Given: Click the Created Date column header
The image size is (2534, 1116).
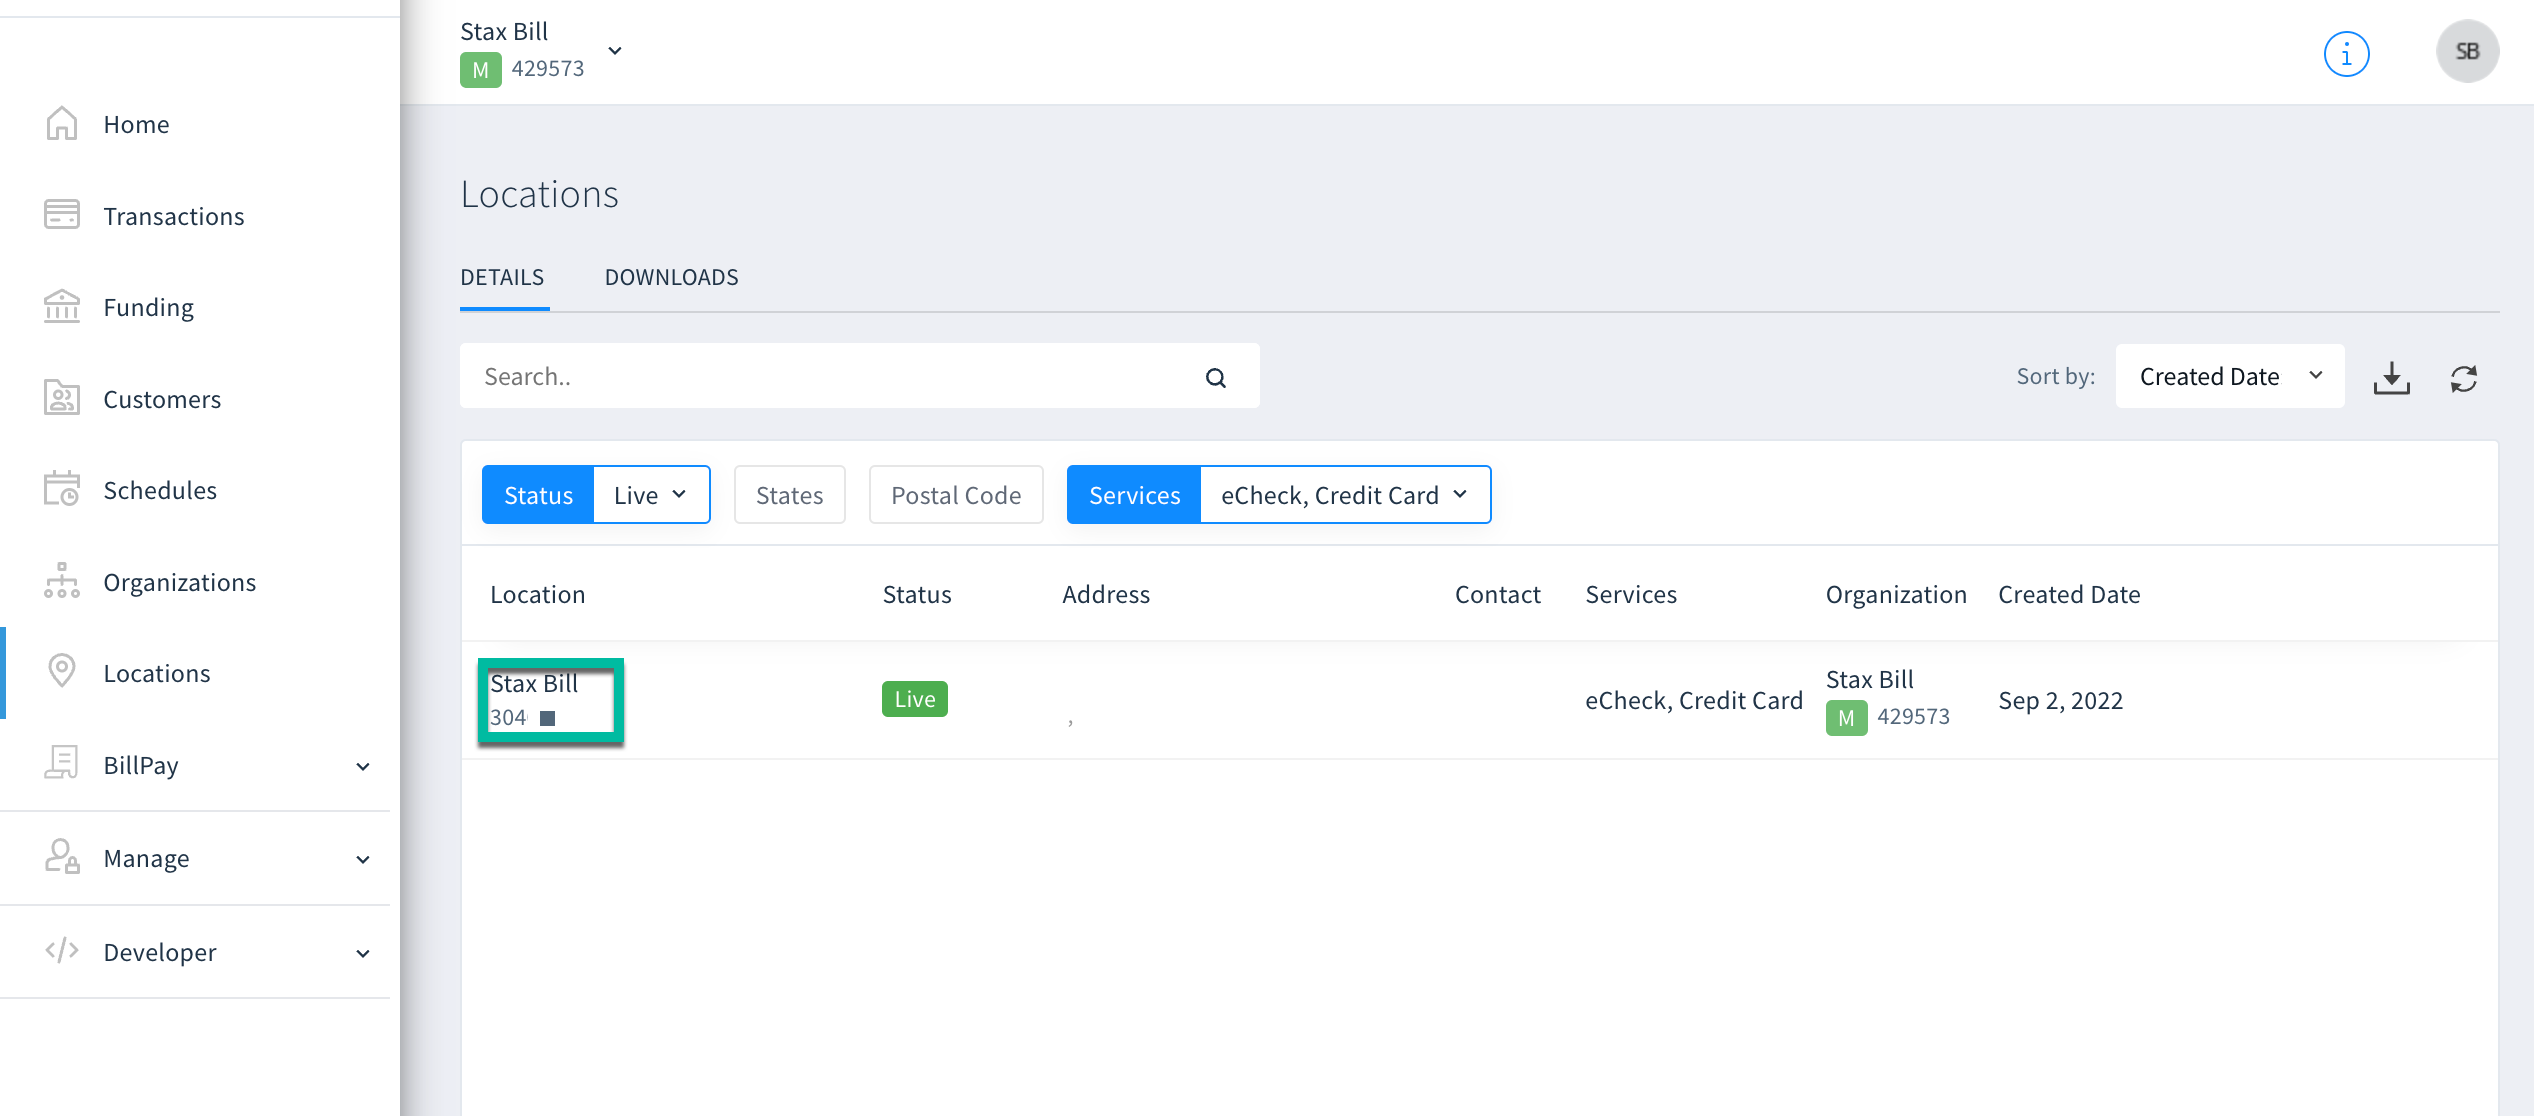Looking at the screenshot, I should 2069,594.
